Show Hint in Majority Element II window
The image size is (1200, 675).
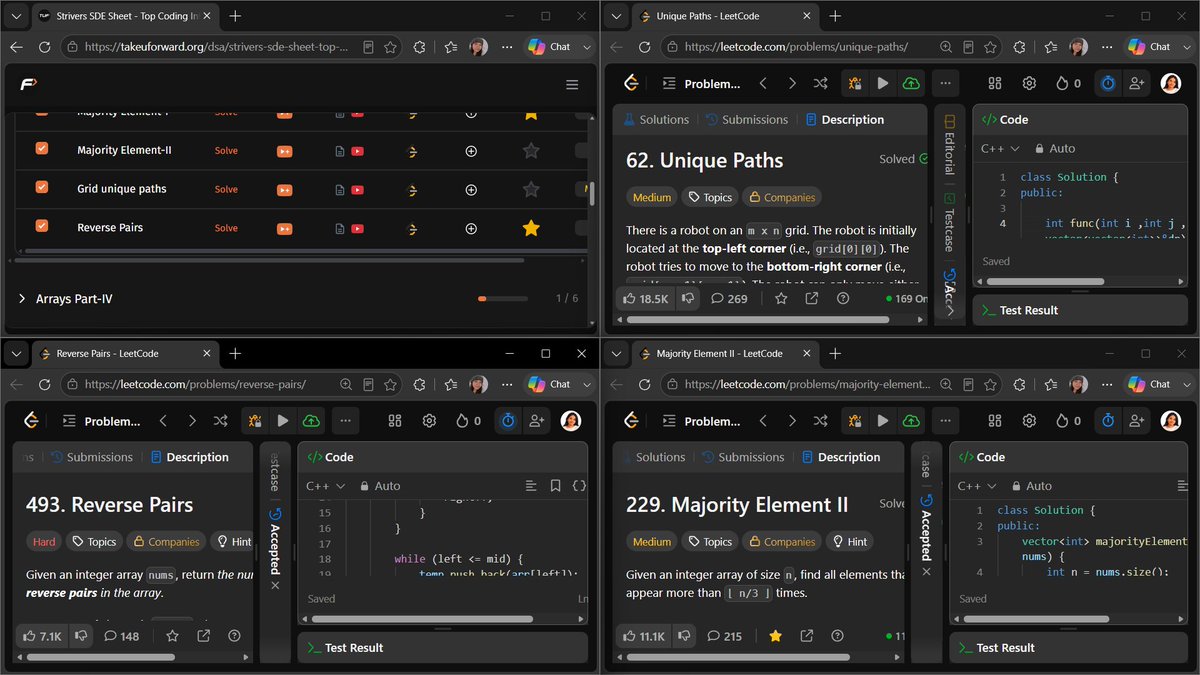pyautogui.click(x=849, y=541)
